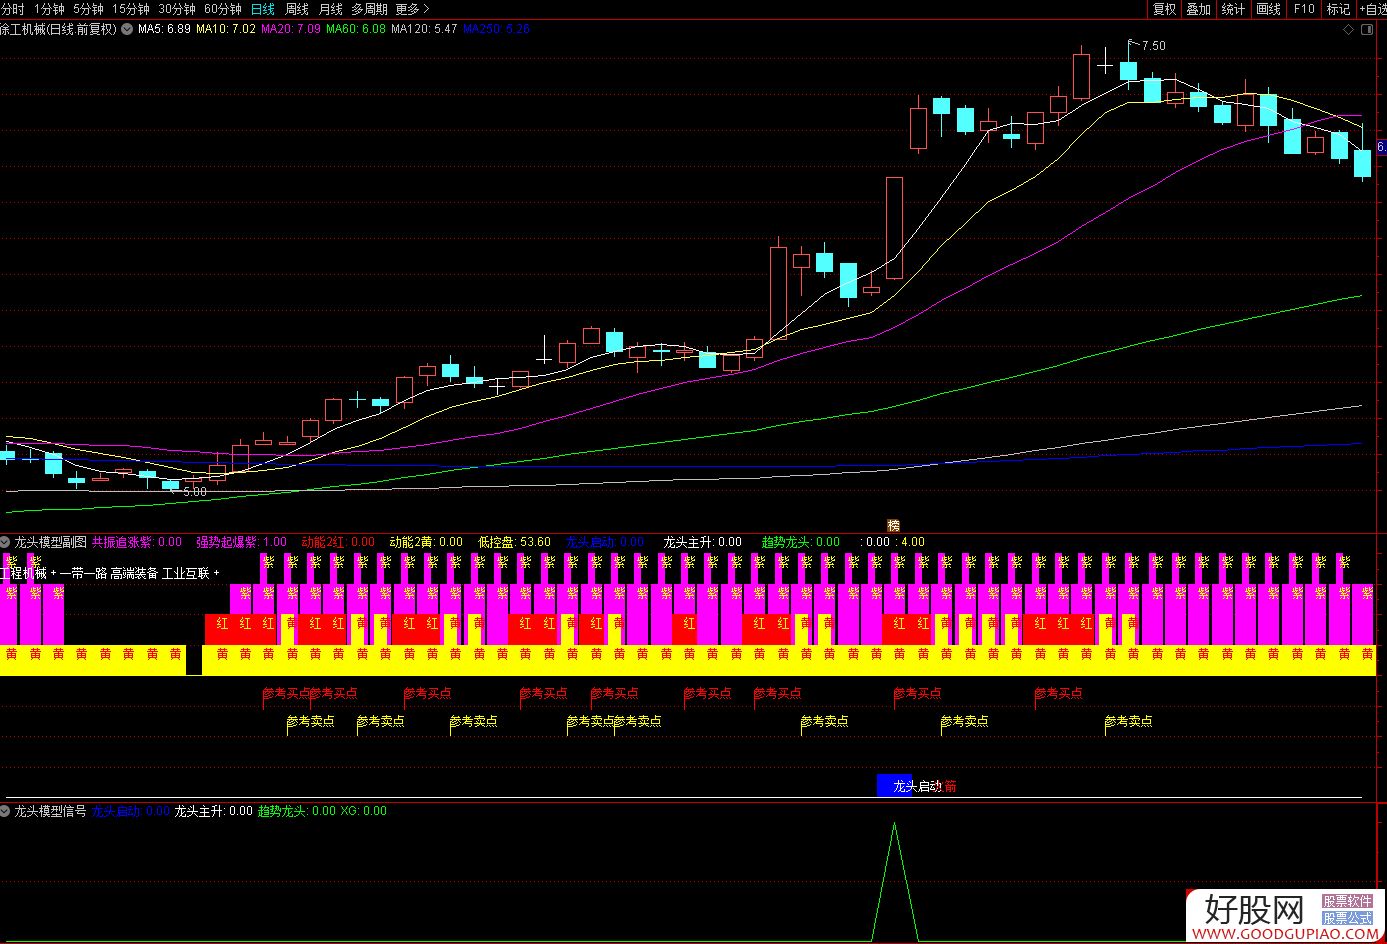
Task: Click the 工程机械 sector link
Action: 23,573
